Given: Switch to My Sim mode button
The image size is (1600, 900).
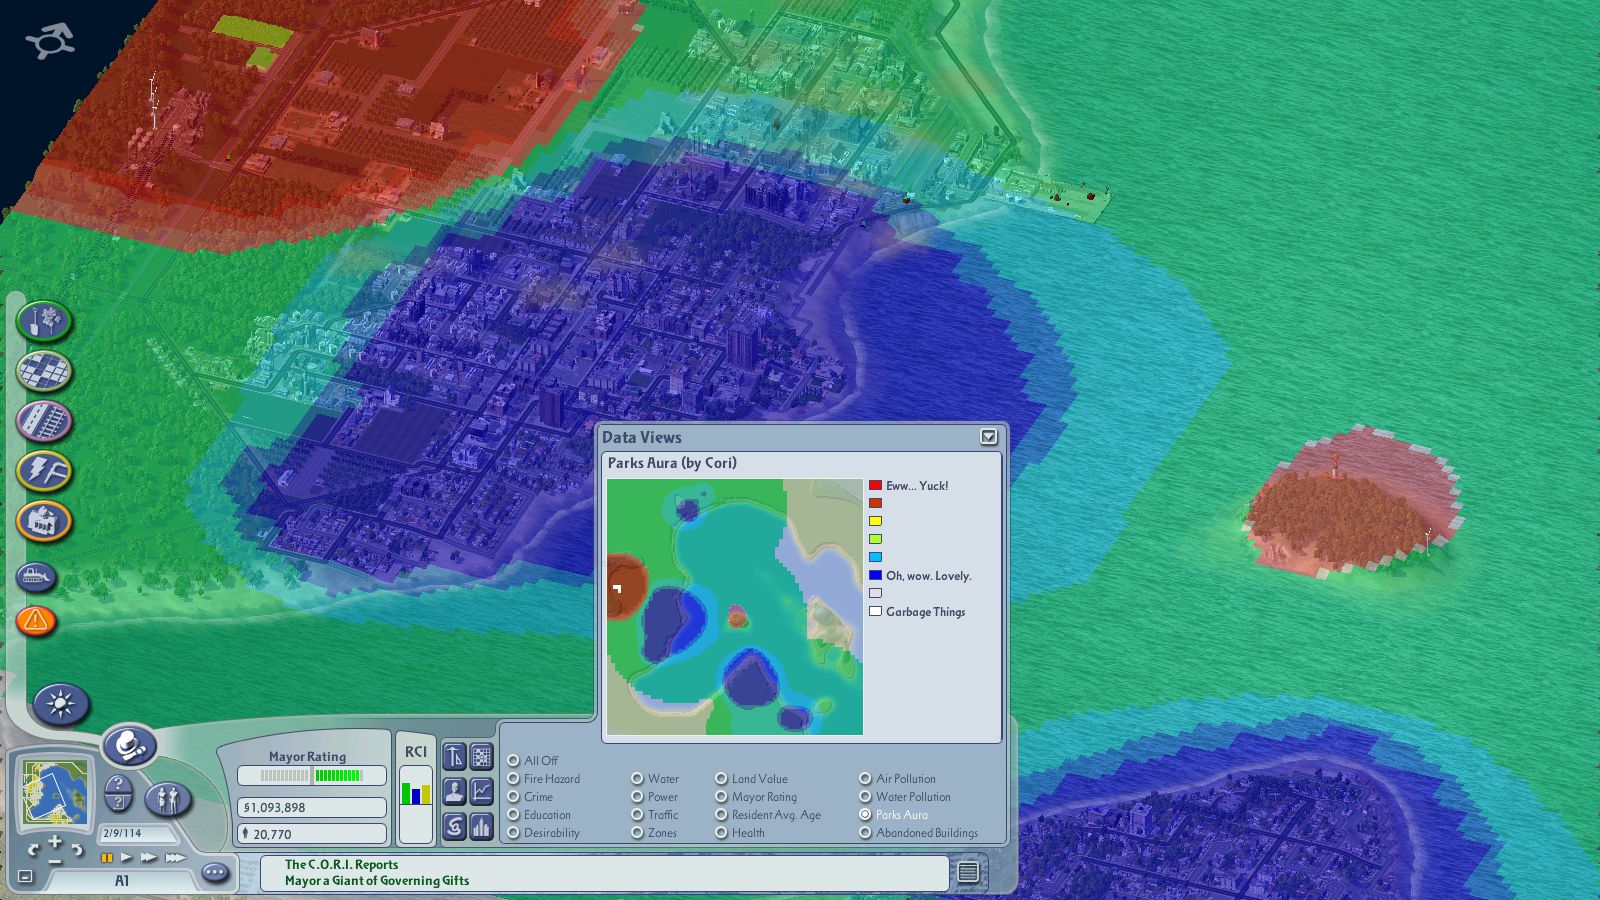Looking at the screenshot, I should tap(168, 799).
